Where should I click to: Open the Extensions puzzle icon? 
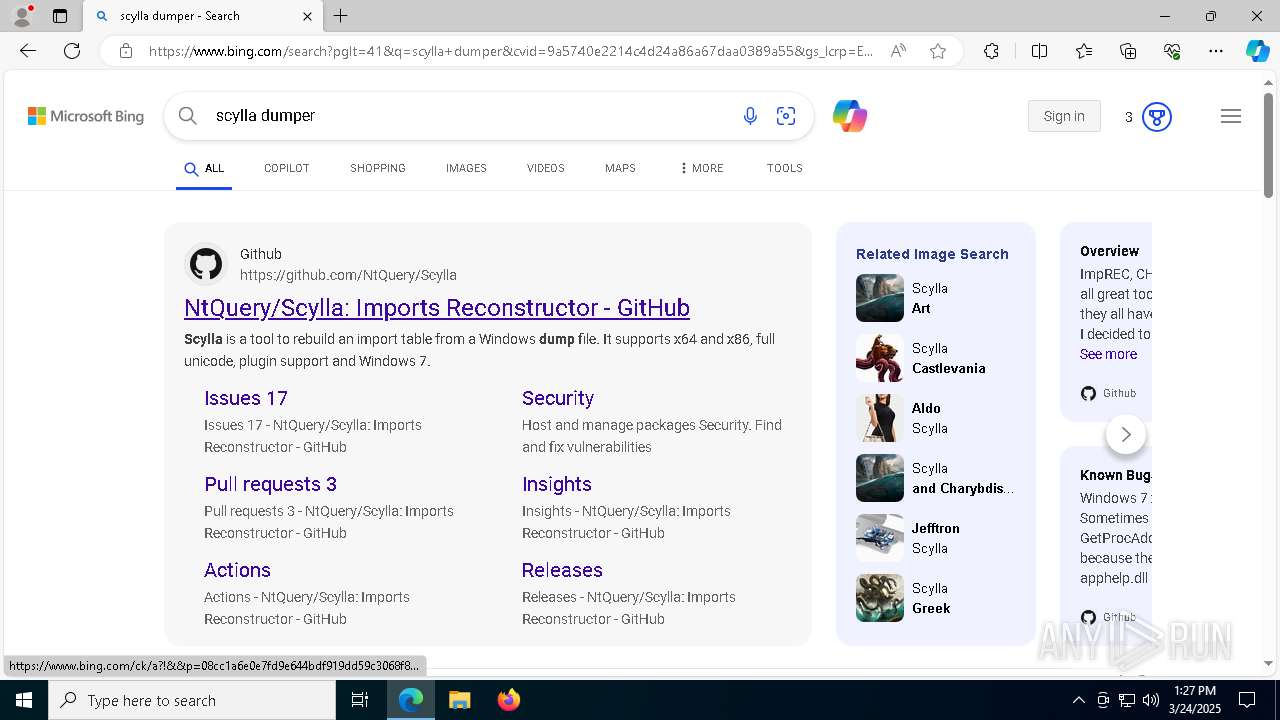991,51
